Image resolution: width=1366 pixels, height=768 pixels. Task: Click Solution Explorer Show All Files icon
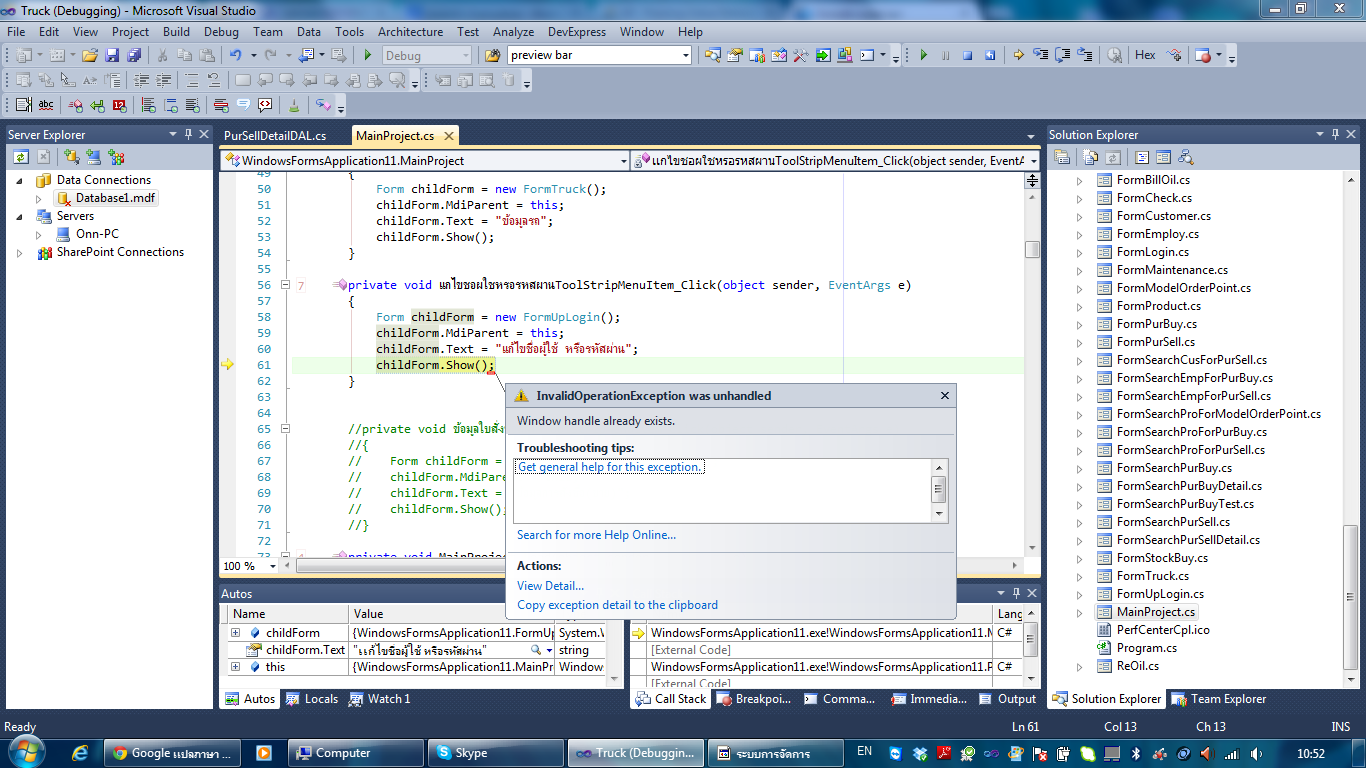click(1090, 157)
